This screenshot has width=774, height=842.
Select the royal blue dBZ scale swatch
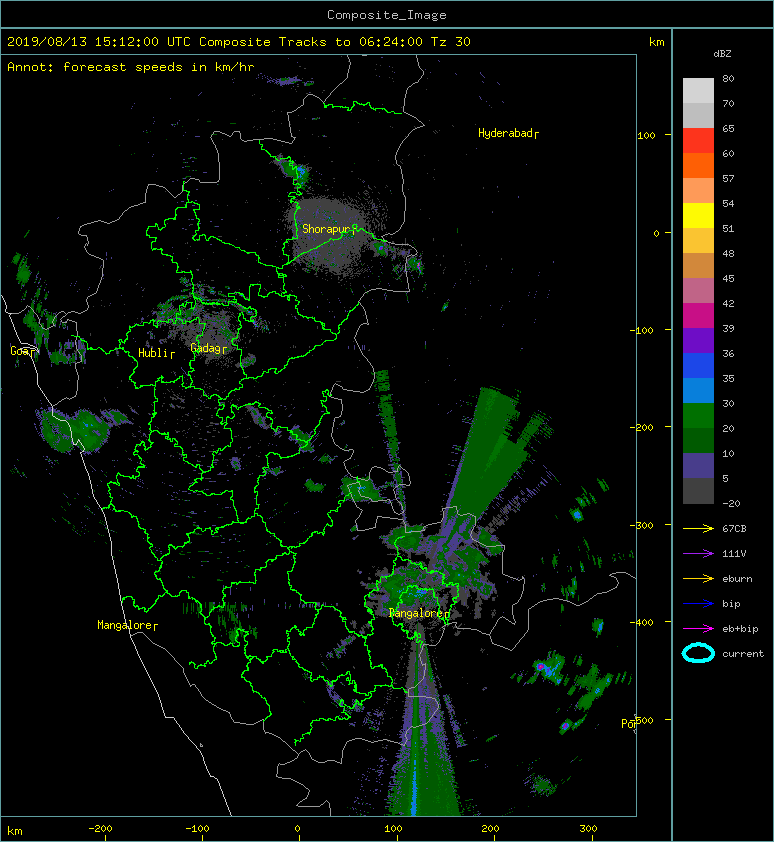698,365
